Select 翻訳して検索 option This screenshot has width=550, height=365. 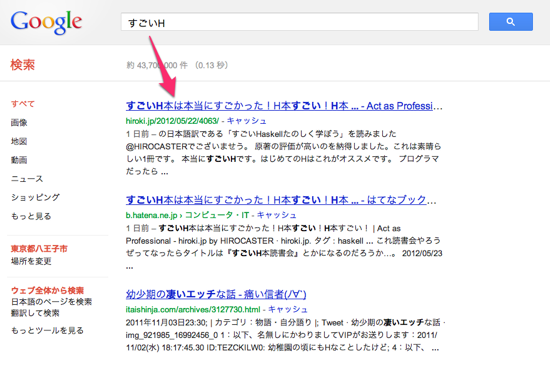35,313
